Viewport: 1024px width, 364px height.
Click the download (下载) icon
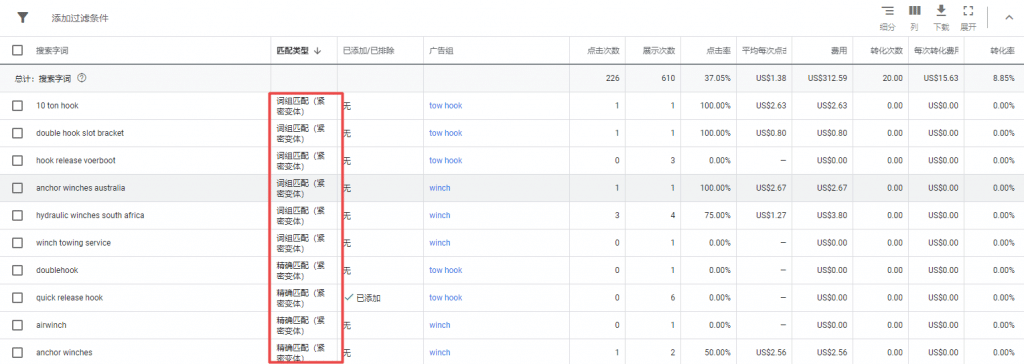pyautogui.click(x=940, y=10)
